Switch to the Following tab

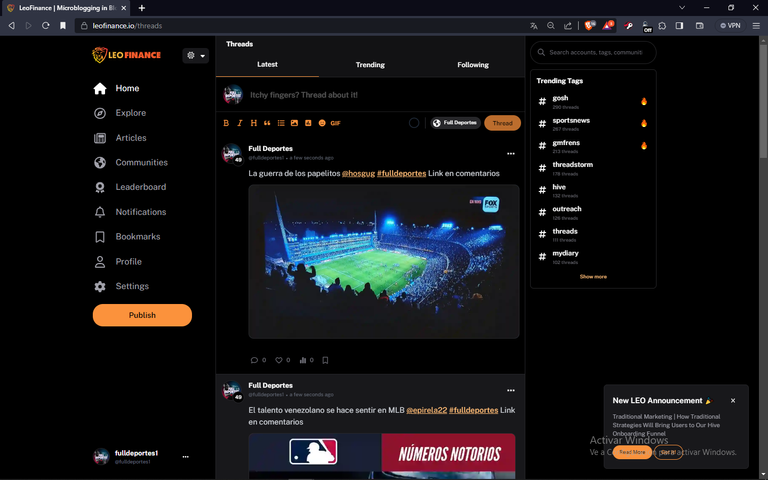pos(473,65)
